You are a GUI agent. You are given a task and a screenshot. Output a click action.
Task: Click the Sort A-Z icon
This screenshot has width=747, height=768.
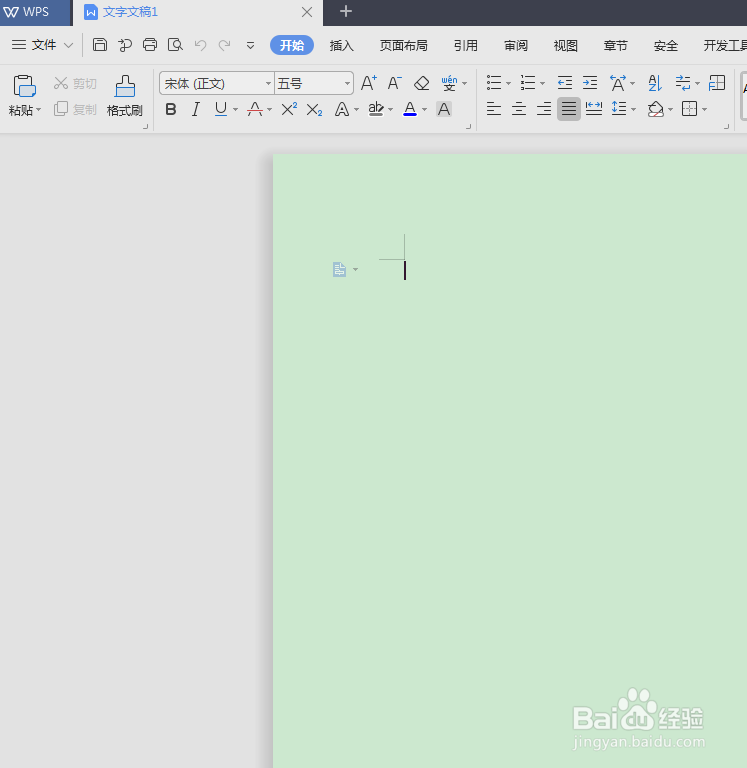click(x=655, y=83)
